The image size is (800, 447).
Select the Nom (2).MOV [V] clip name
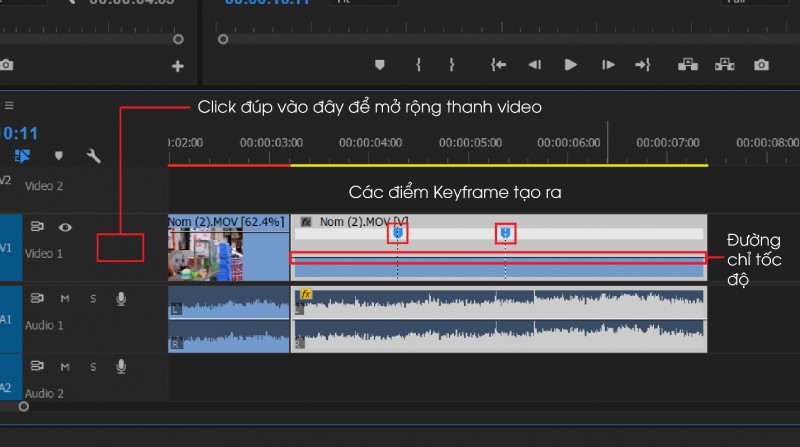tap(364, 222)
